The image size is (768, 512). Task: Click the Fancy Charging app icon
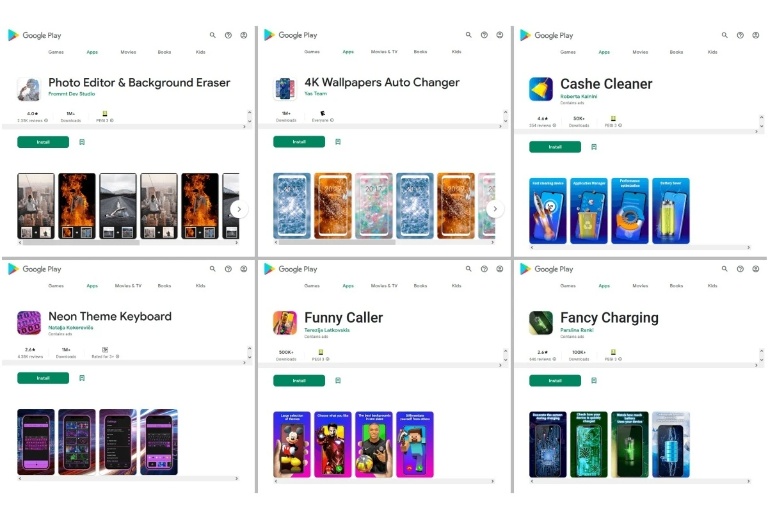pyautogui.click(x=541, y=322)
